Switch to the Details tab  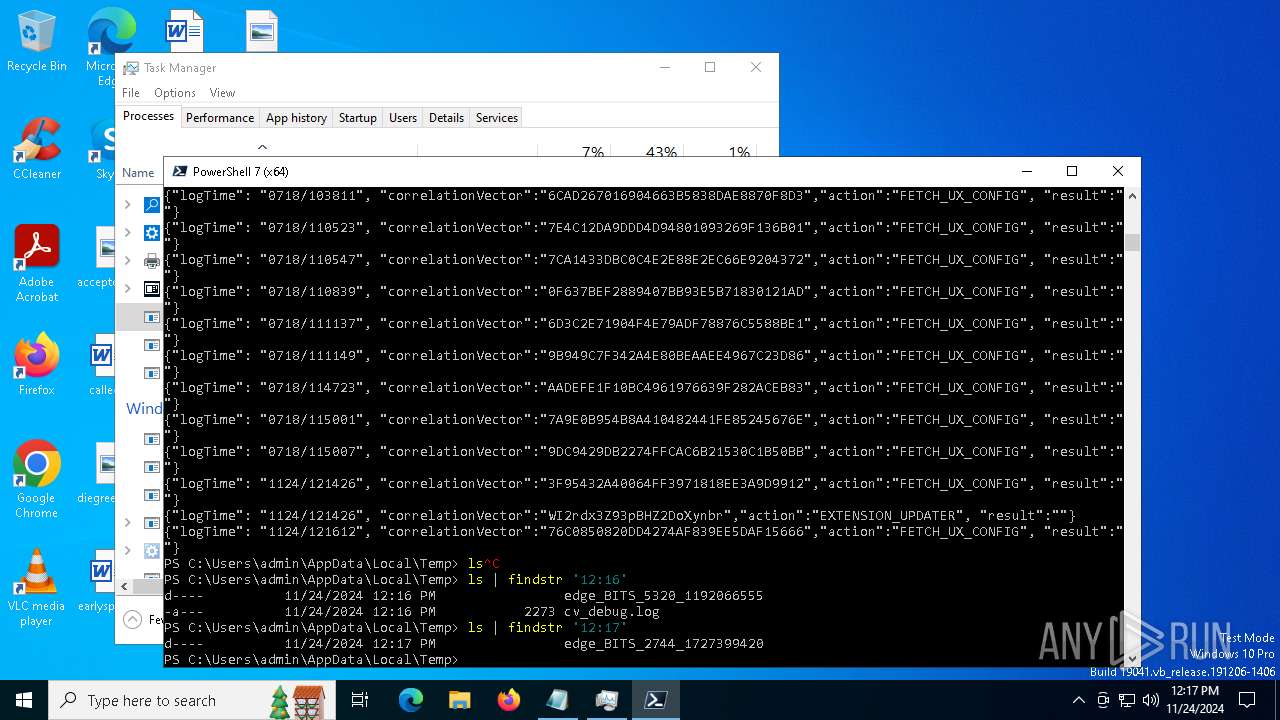coord(446,118)
